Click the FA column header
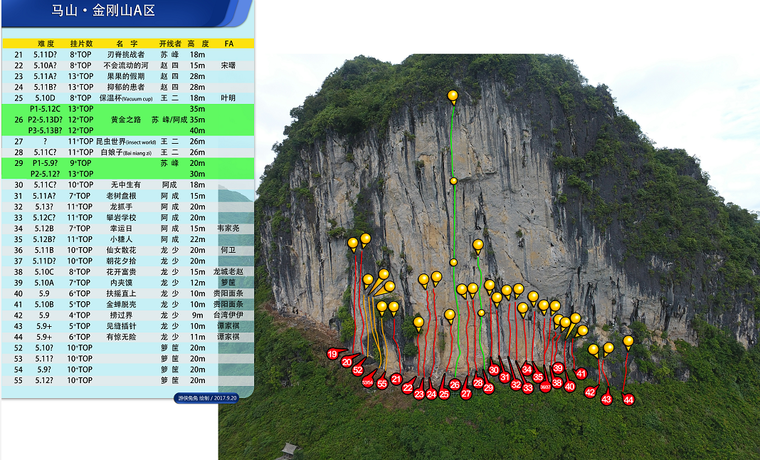The image size is (760, 460). coord(229,44)
